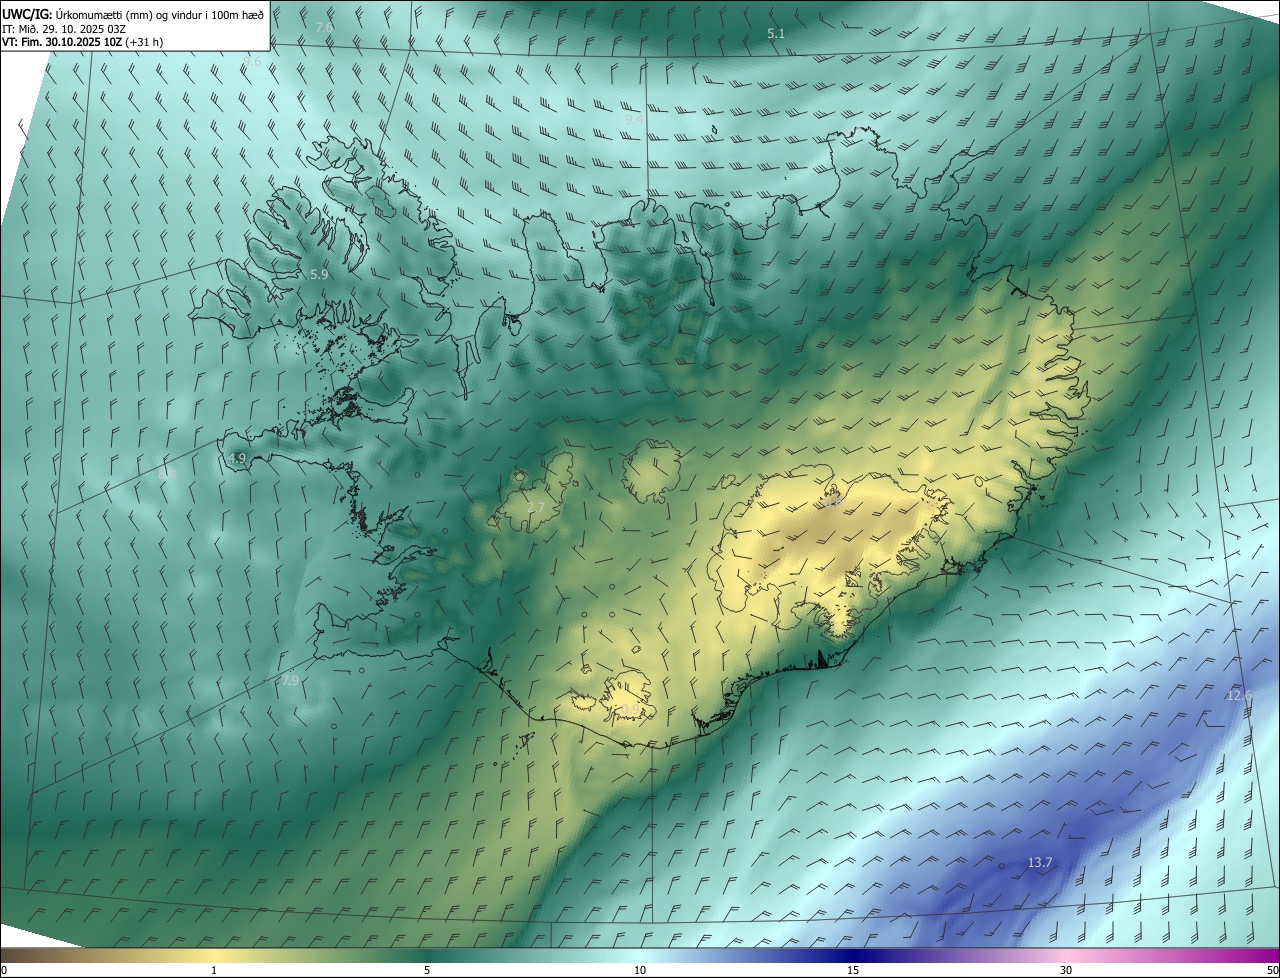The height and width of the screenshot is (978, 1280).
Task: Click the 5.1 value label
Action: 776,34
